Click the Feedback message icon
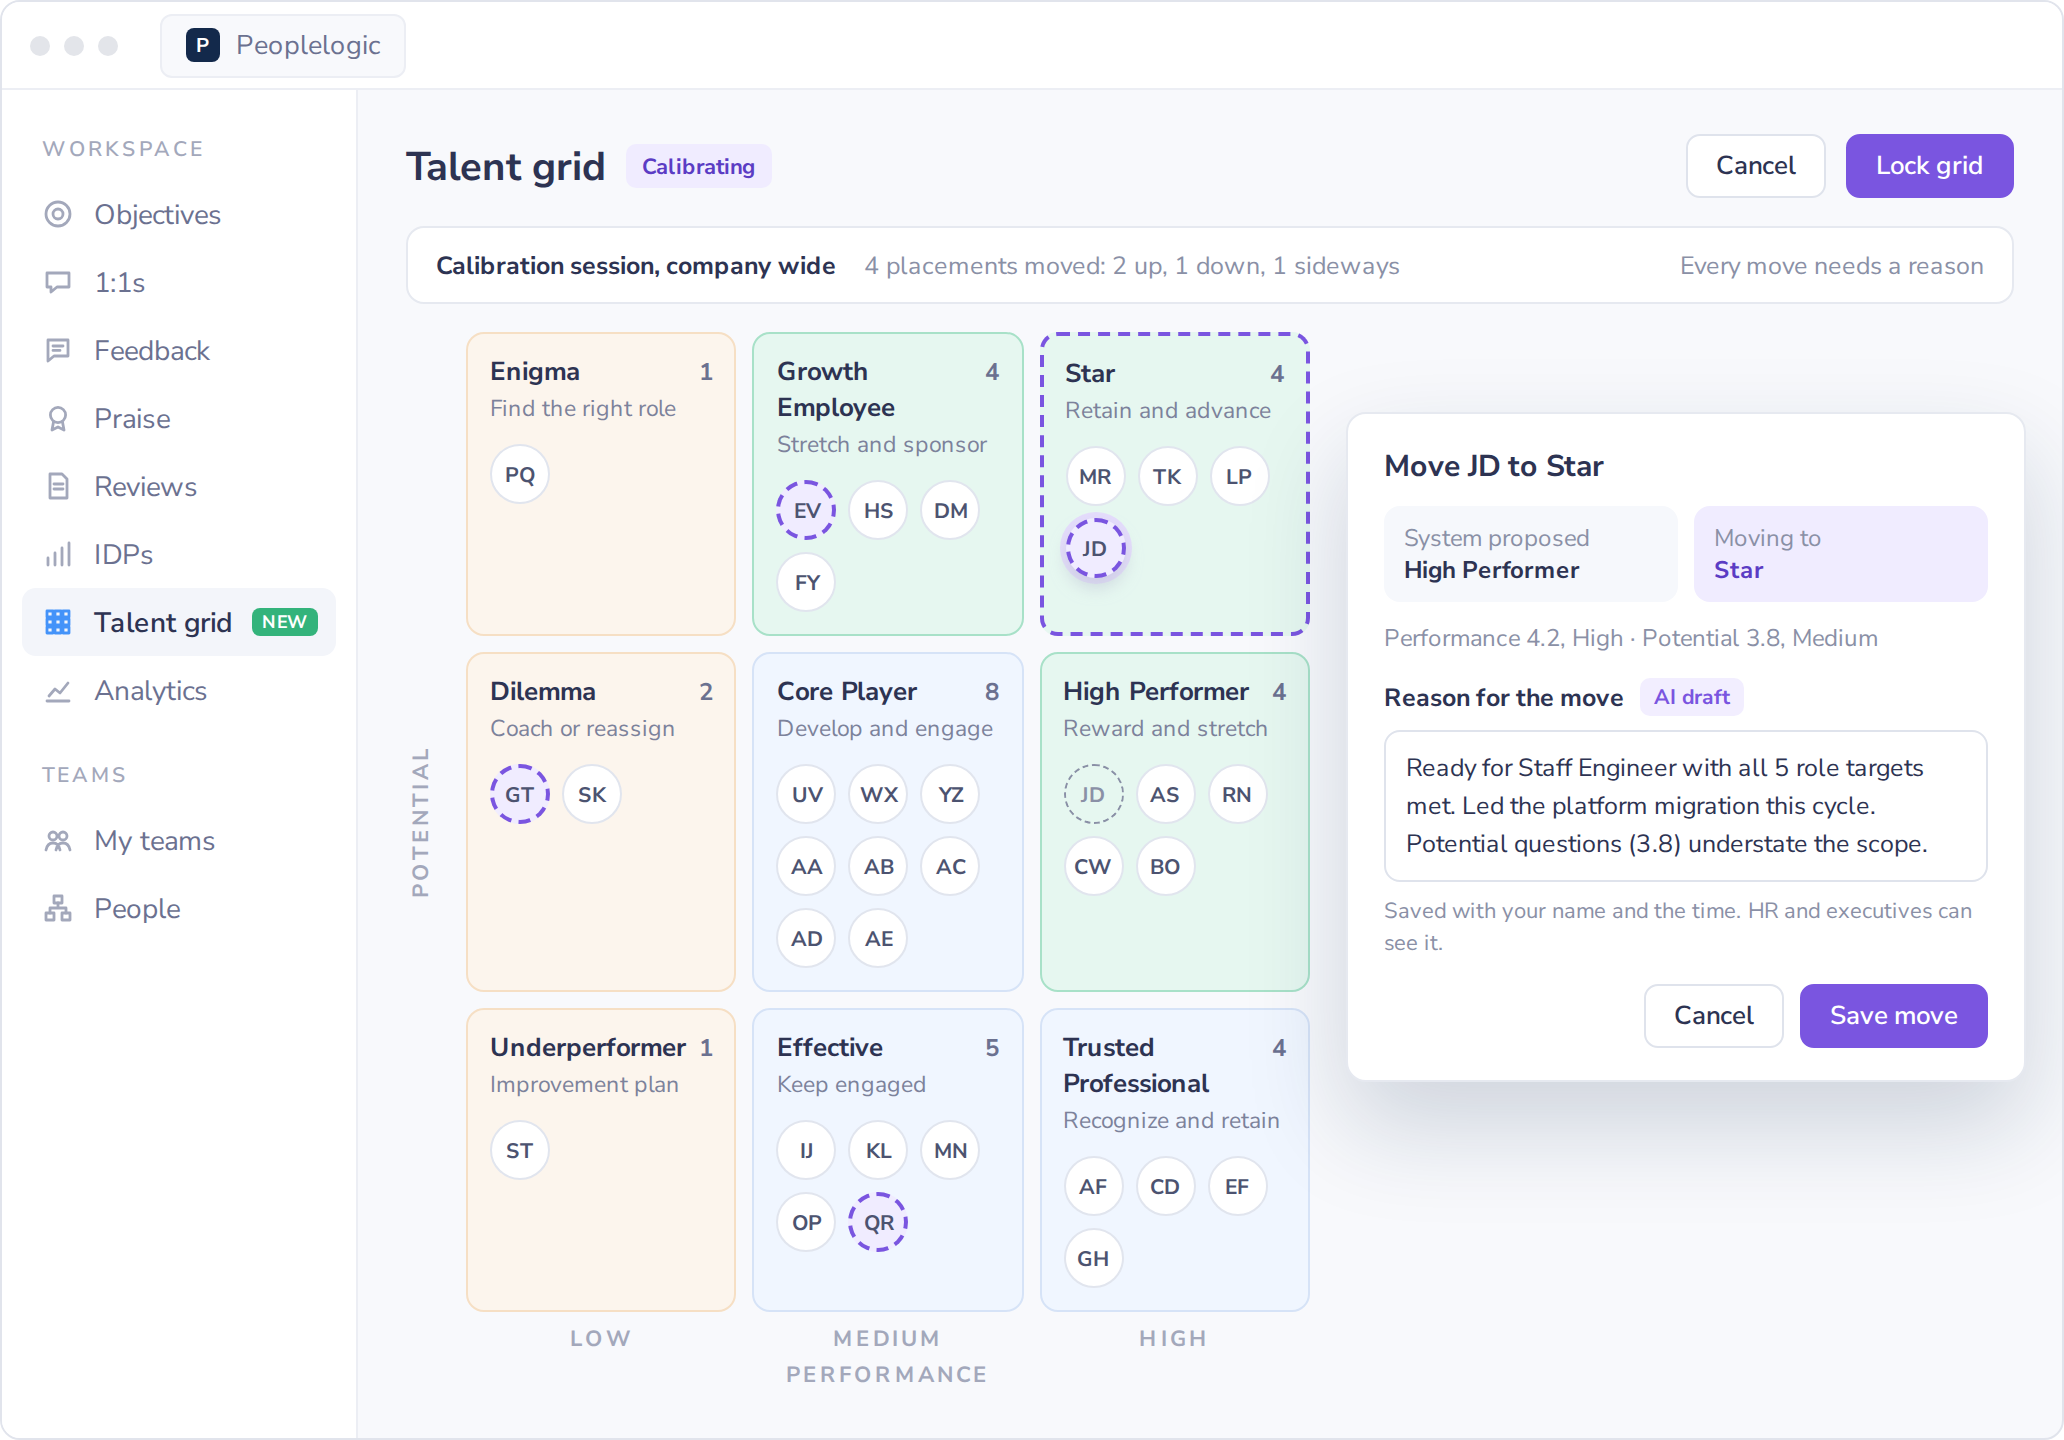This screenshot has width=2064, height=1440. coord(58,350)
